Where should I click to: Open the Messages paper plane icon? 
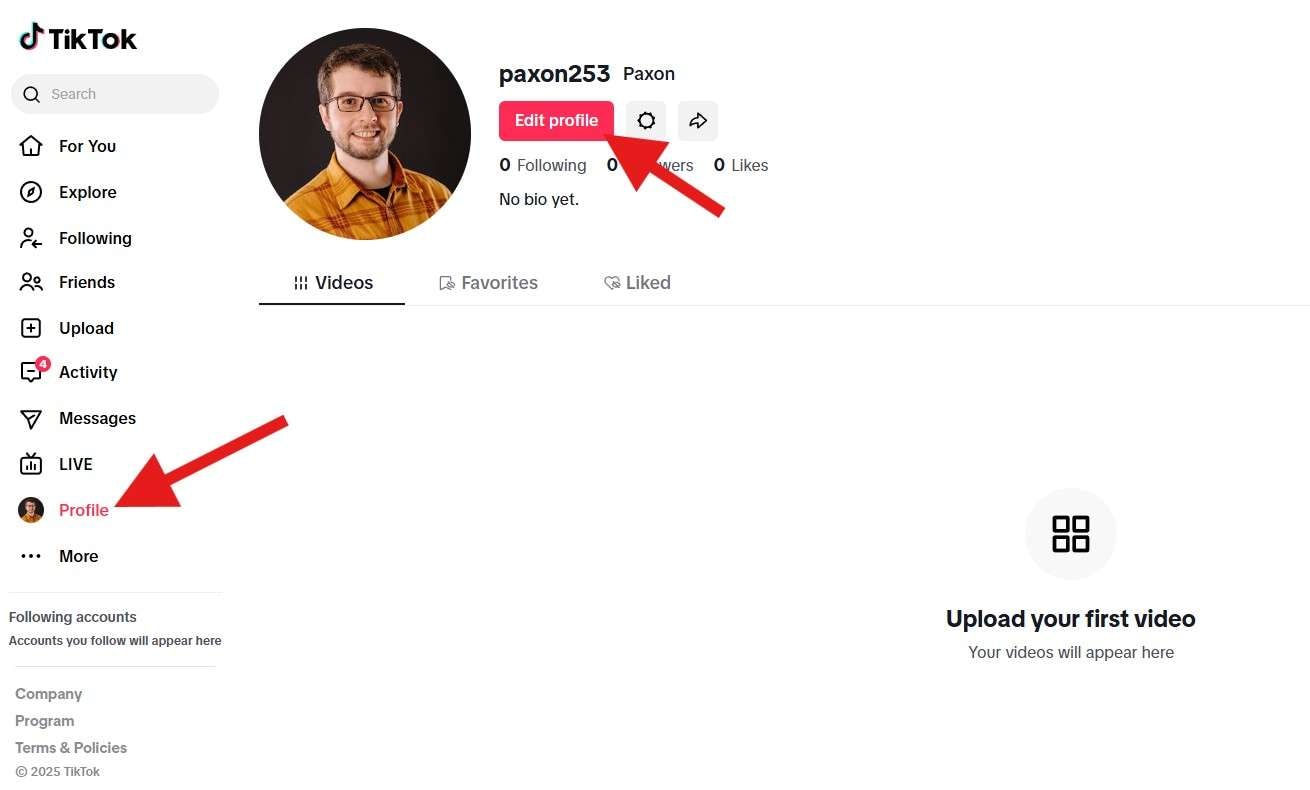(x=31, y=418)
